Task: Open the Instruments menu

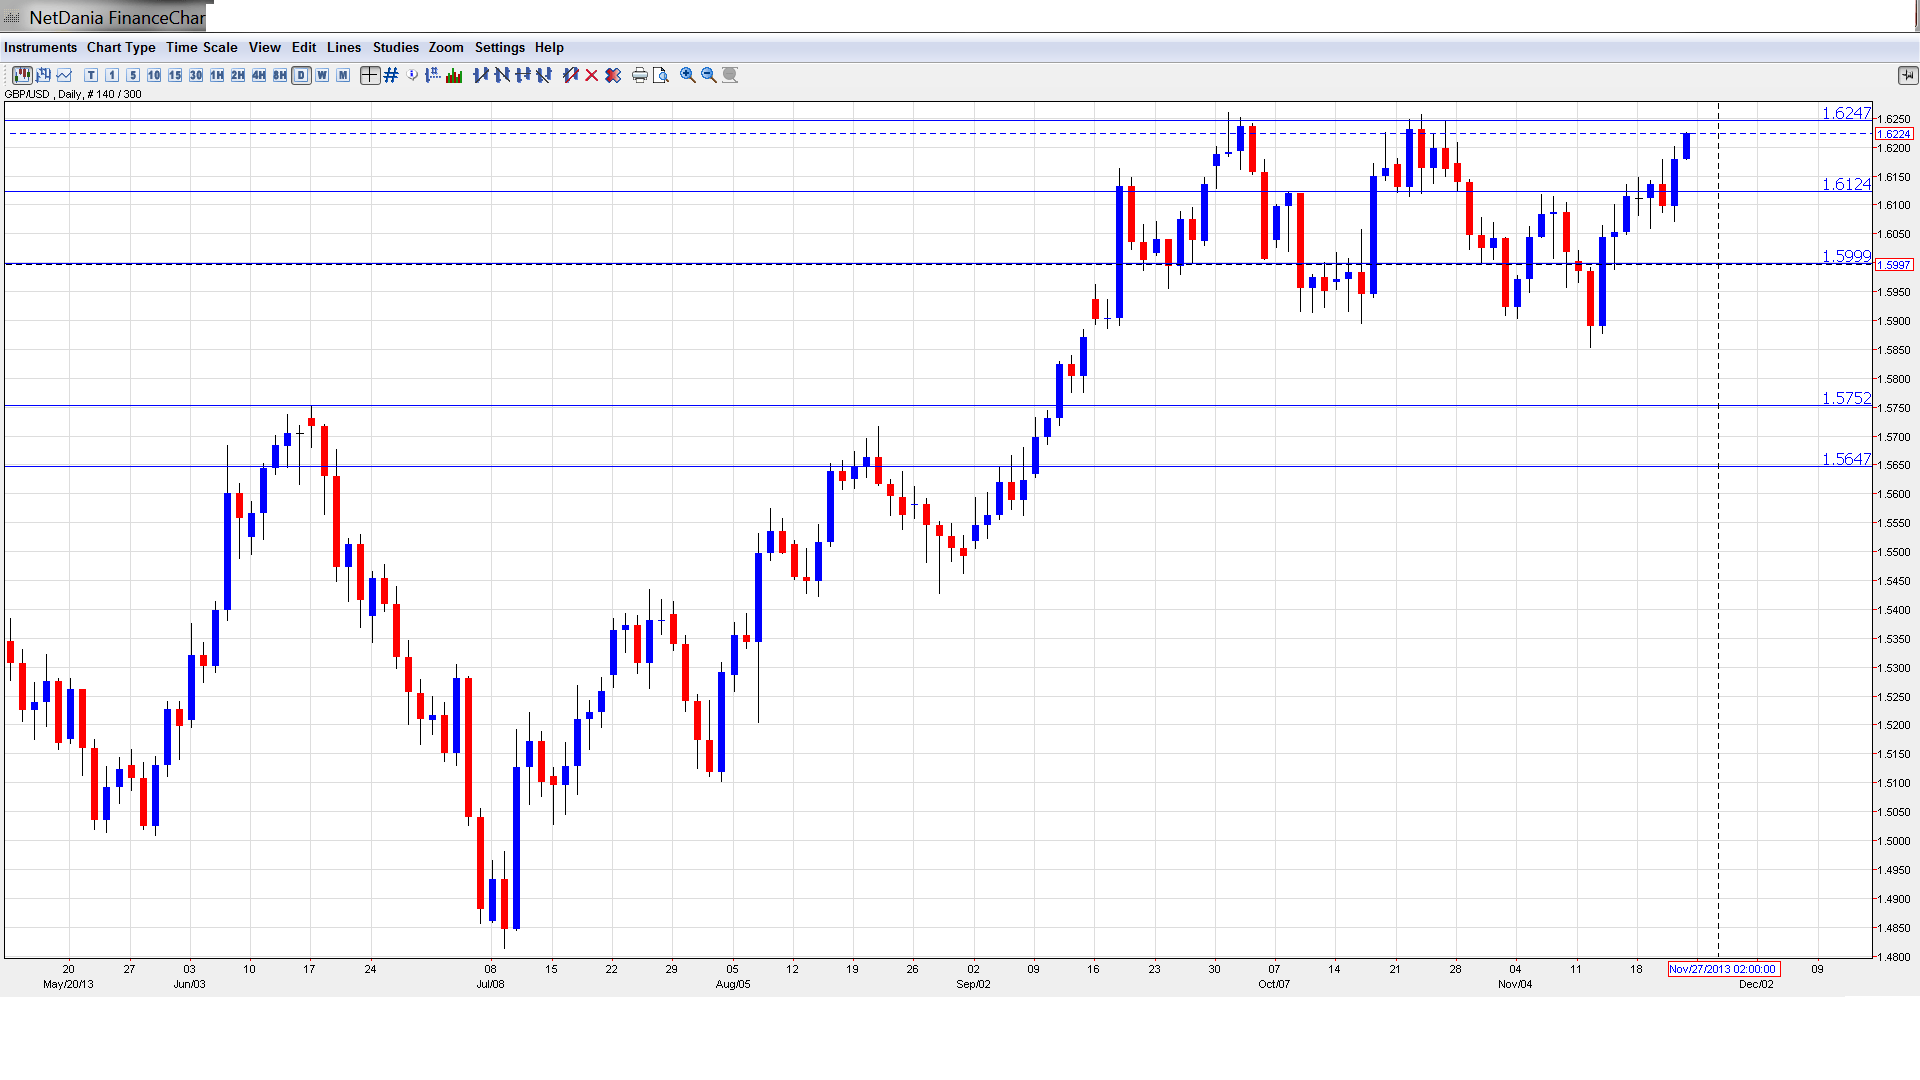Action: (x=40, y=47)
